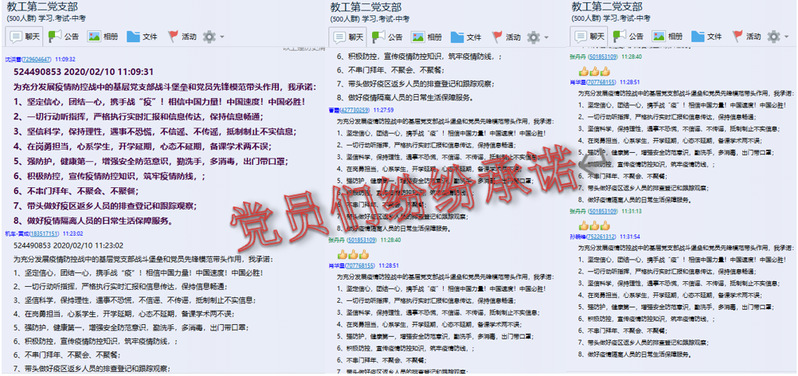The image size is (798, 376).
Task: Select the 活动 flag icon in the middle window
Action: click(497, 37)
